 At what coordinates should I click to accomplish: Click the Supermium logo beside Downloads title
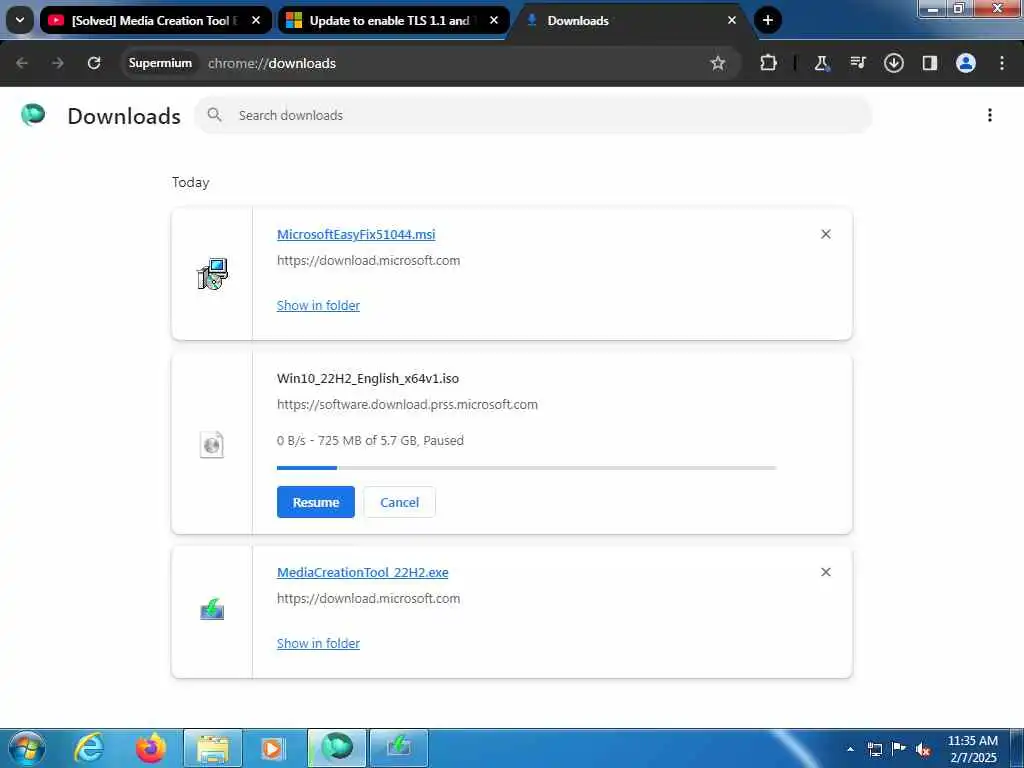pos(33,115)
